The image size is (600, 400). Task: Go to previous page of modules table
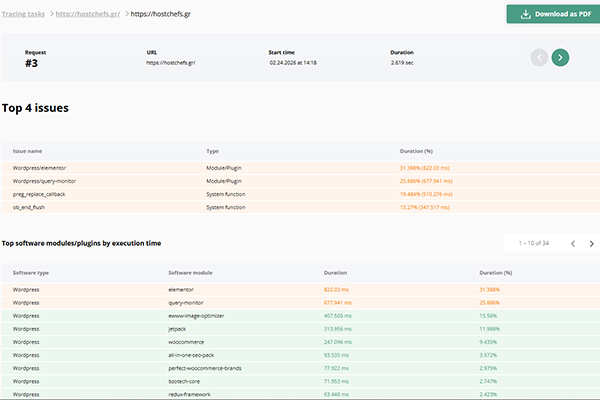pos(573,243)
